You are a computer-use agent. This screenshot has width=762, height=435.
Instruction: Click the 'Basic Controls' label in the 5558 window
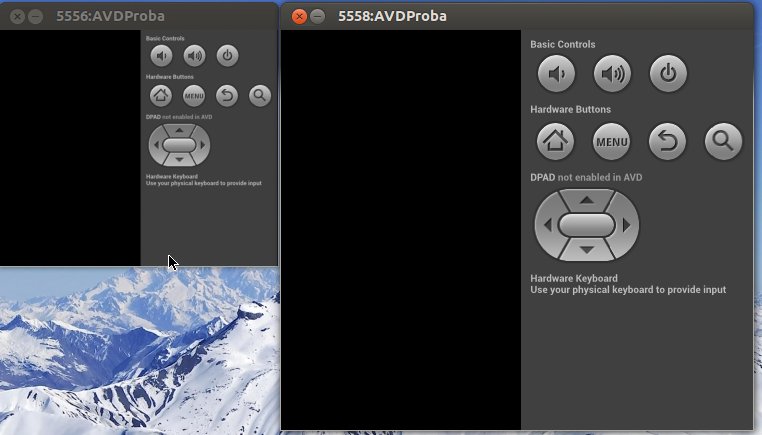(x=563, y=44)
